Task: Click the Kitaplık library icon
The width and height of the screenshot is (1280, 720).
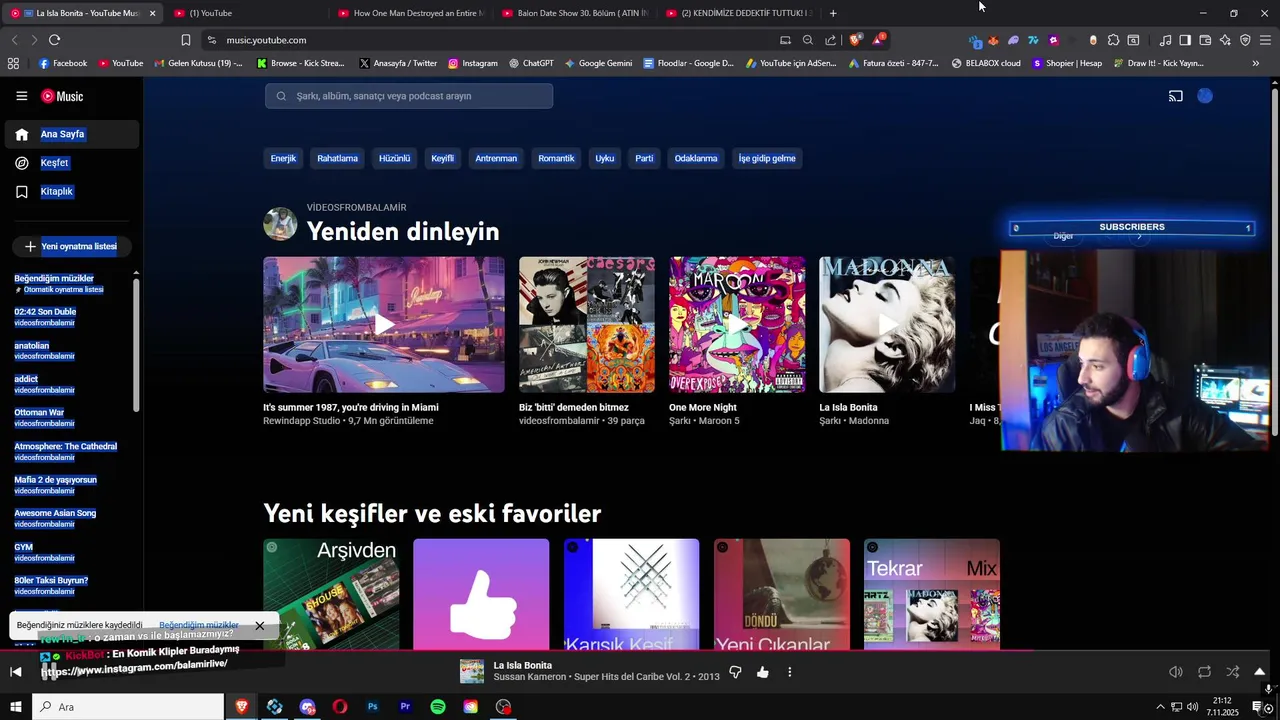Action: tap(21, 192)
